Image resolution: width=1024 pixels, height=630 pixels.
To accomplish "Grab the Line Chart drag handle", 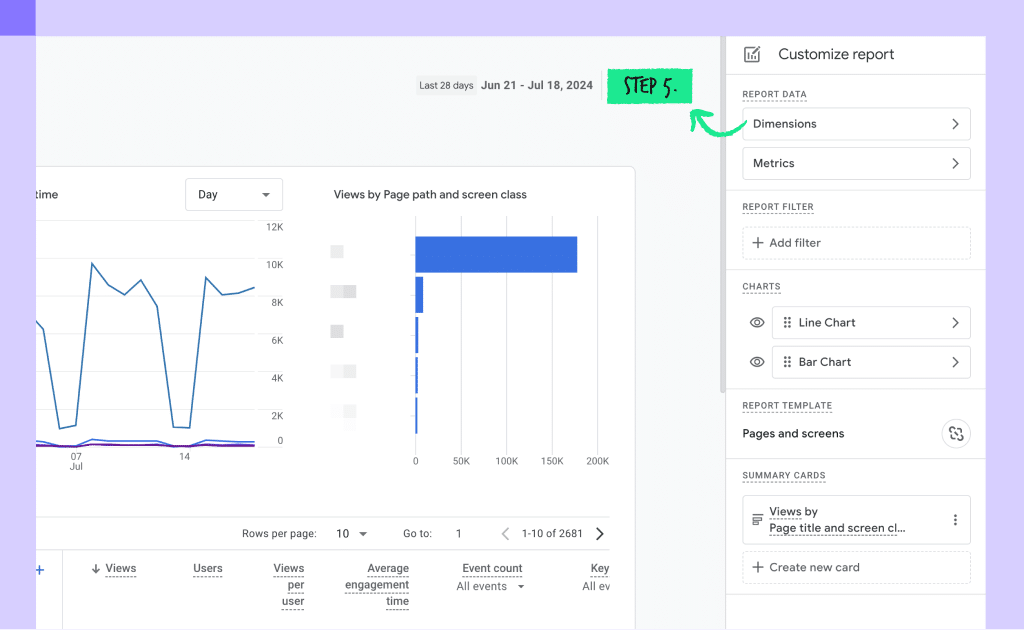I will (x=787, y=323).
